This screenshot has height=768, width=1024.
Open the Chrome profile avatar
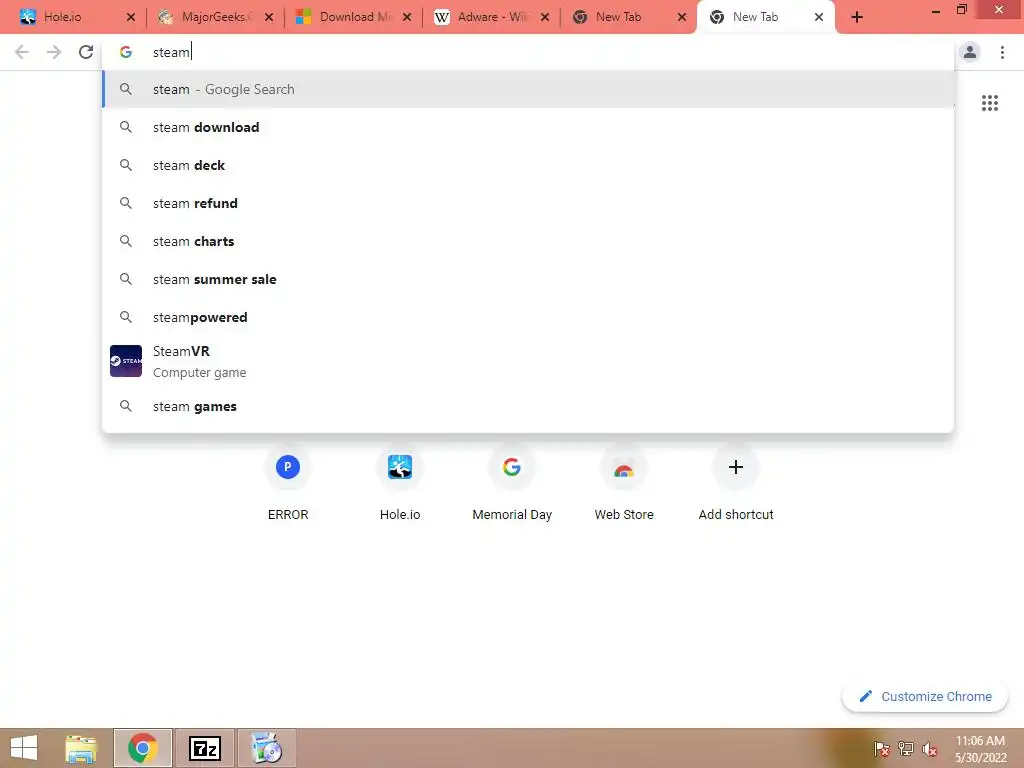(970, 52)
